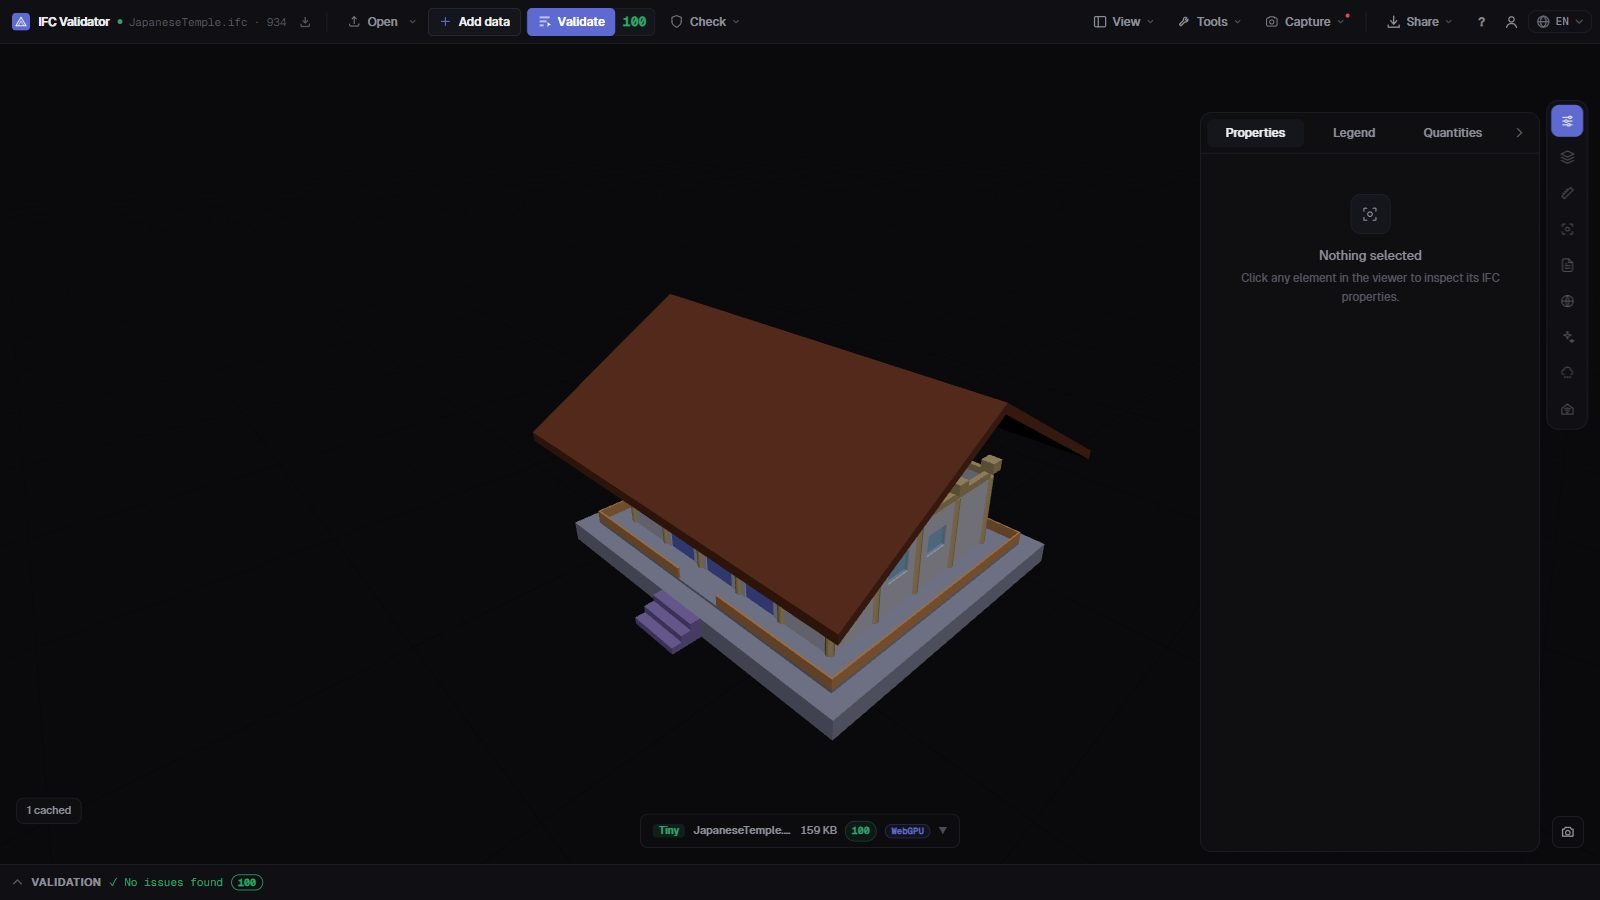1600x900 pixels.
Task: Open the Check dropdown menu
Action: (705, 22)
